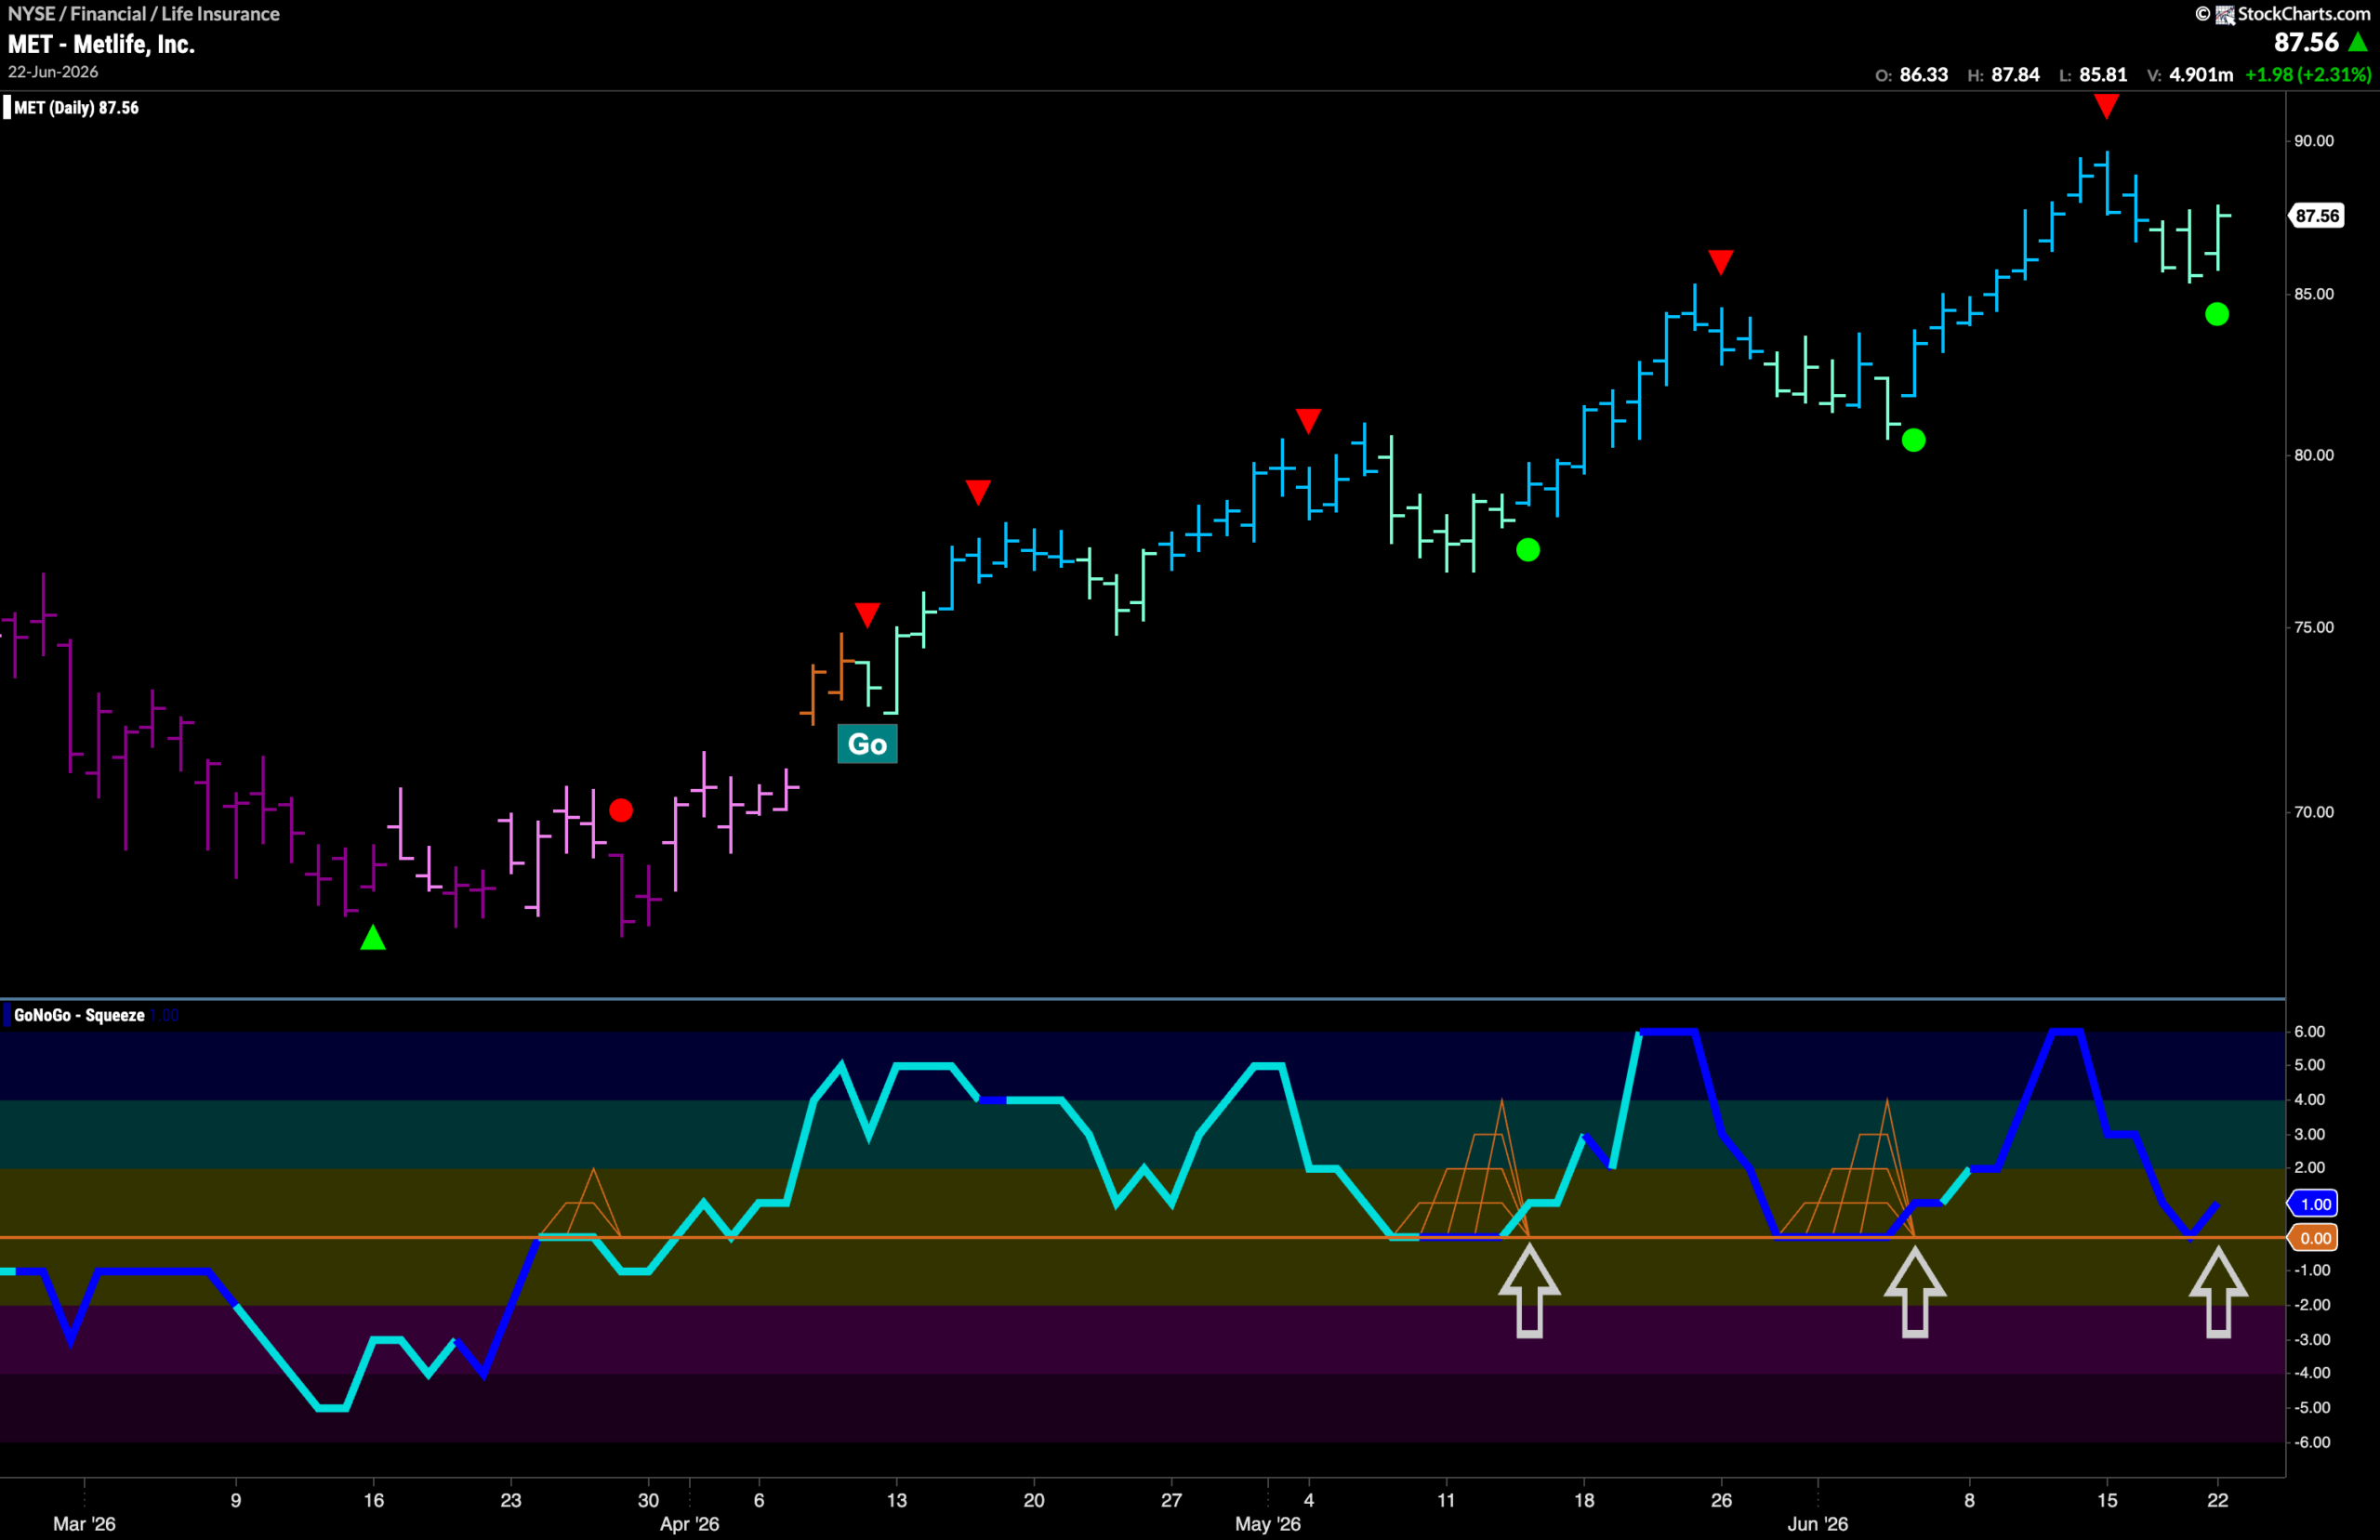Click the 22-Jun-2026 date text
2380x1540 pixels.
[53, 72]
